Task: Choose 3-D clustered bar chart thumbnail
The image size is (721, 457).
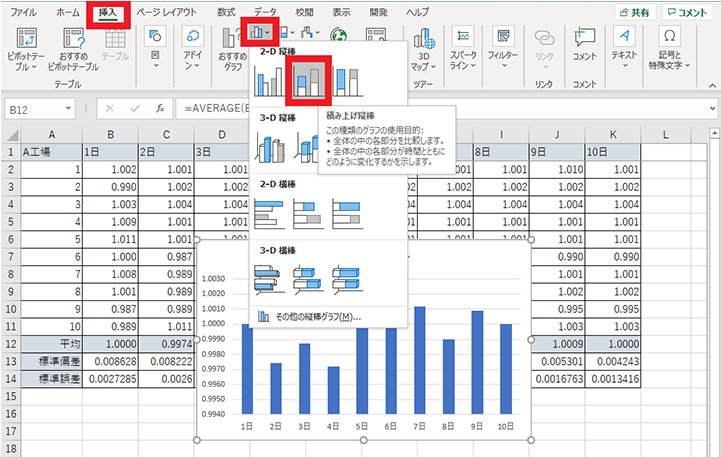Action: 269,279
